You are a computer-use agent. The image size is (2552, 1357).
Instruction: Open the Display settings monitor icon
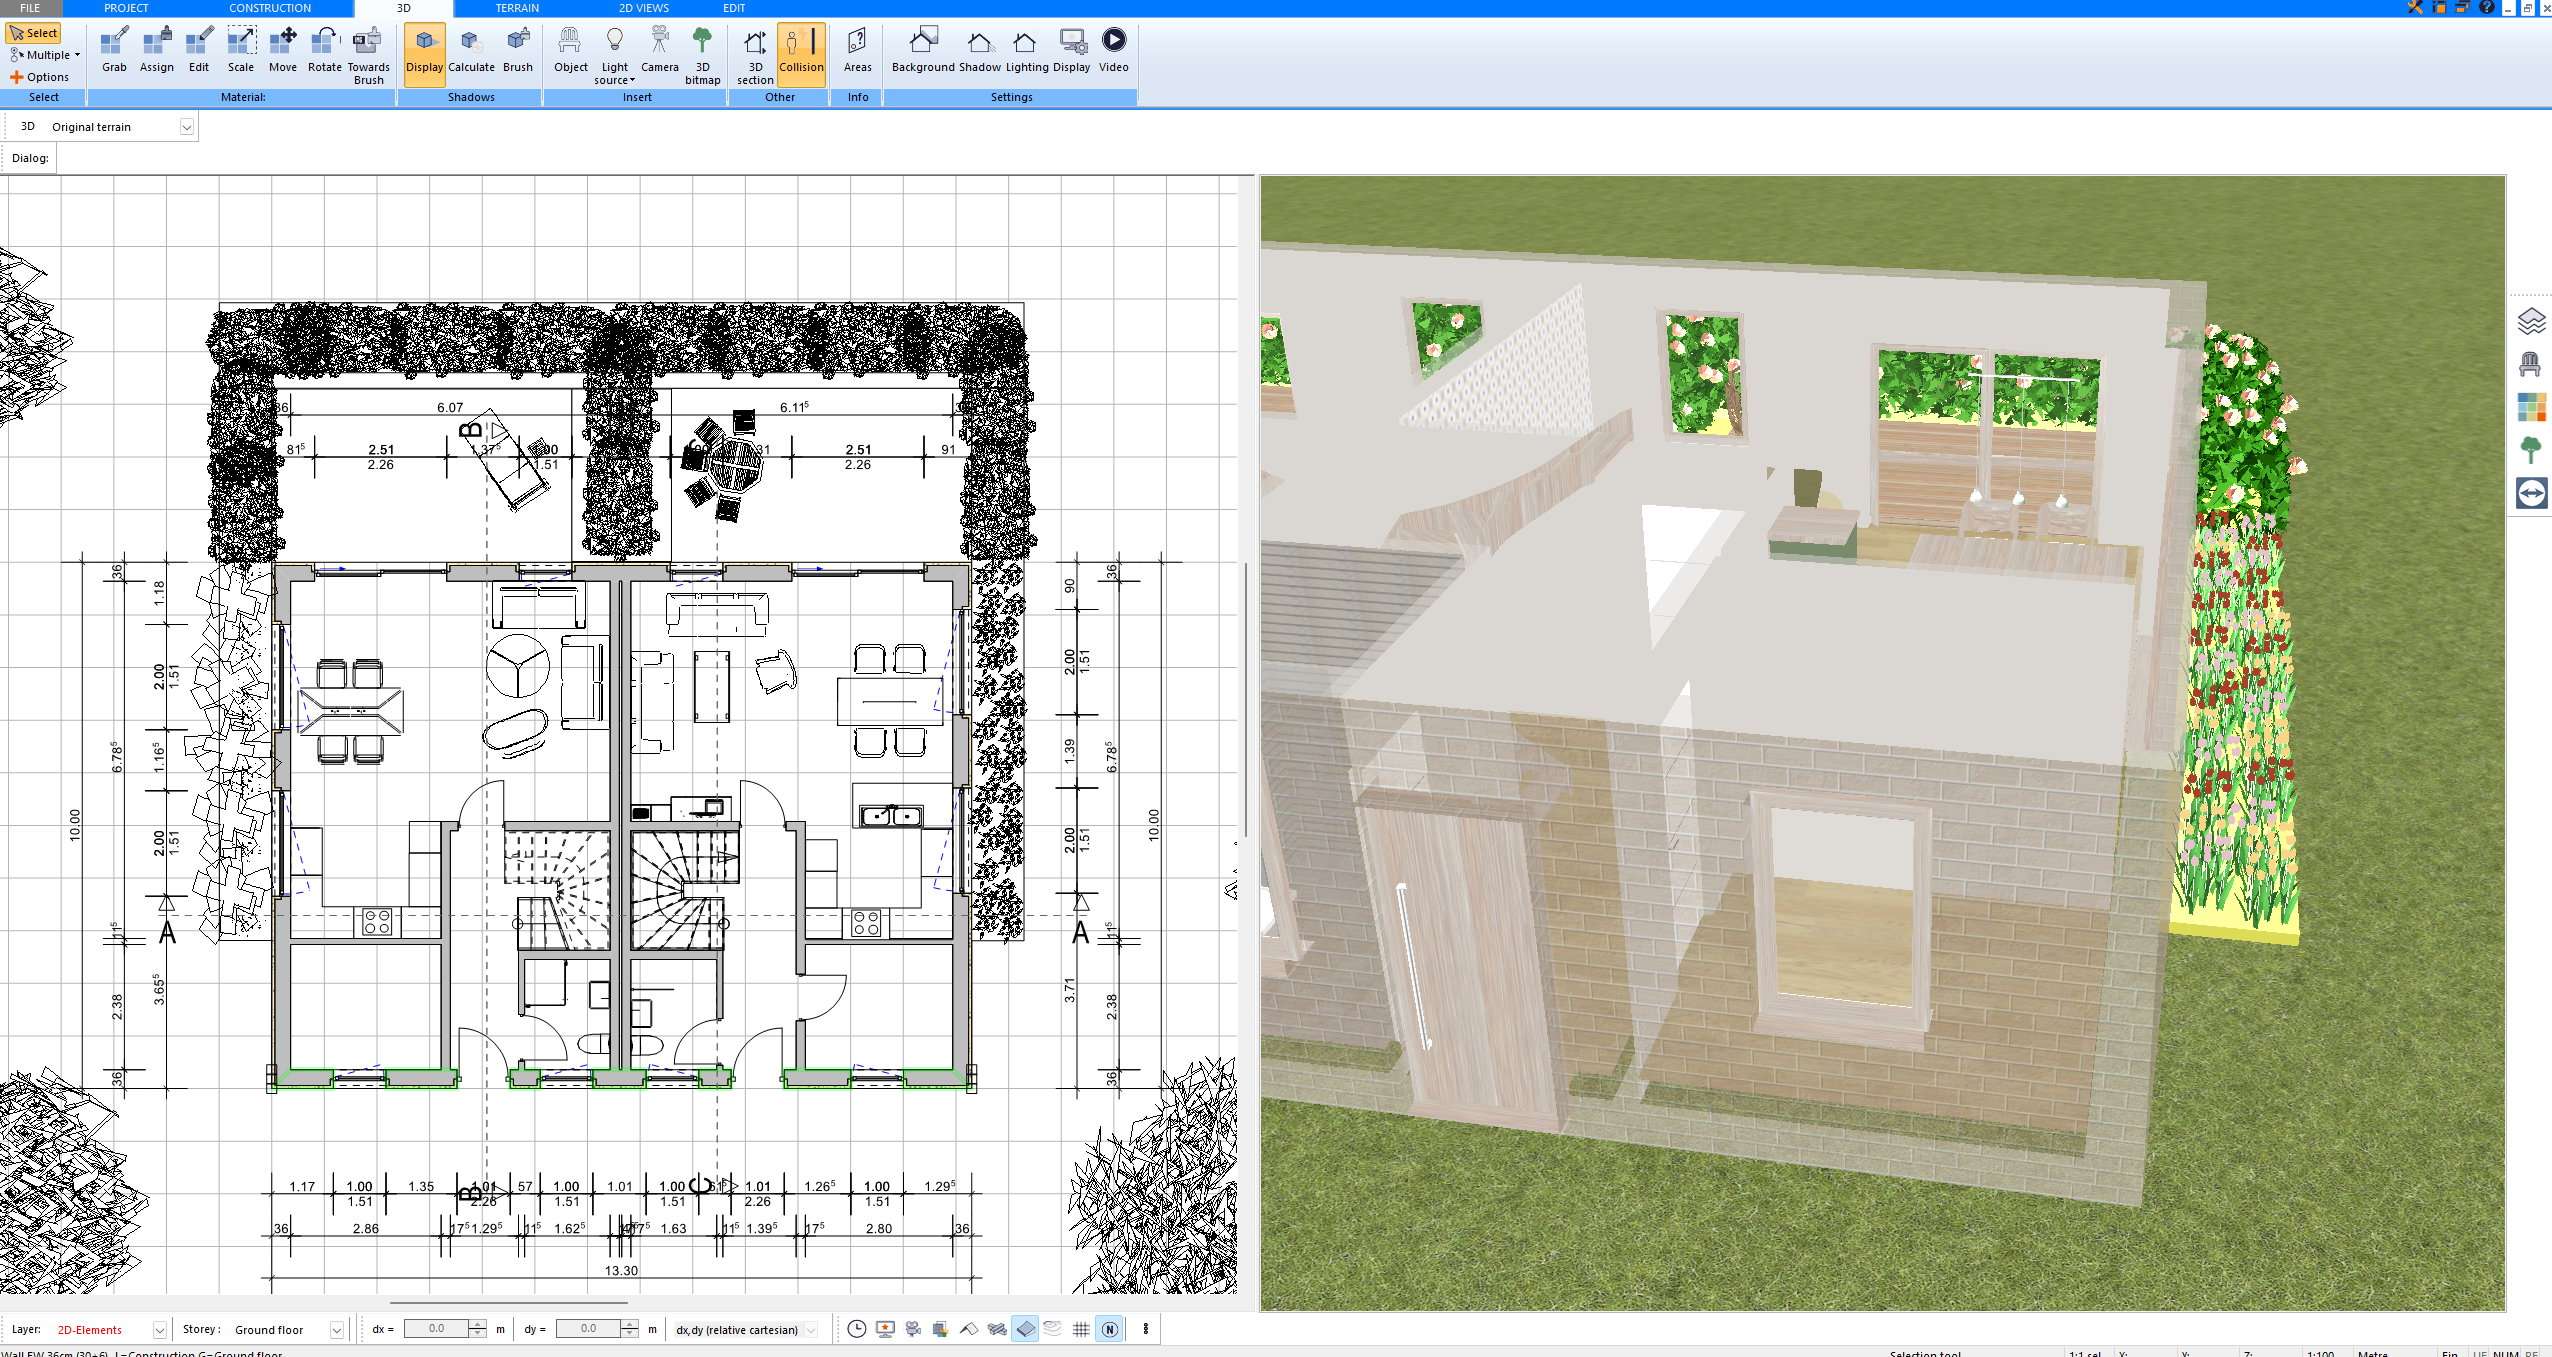[x=1071, y=50]
